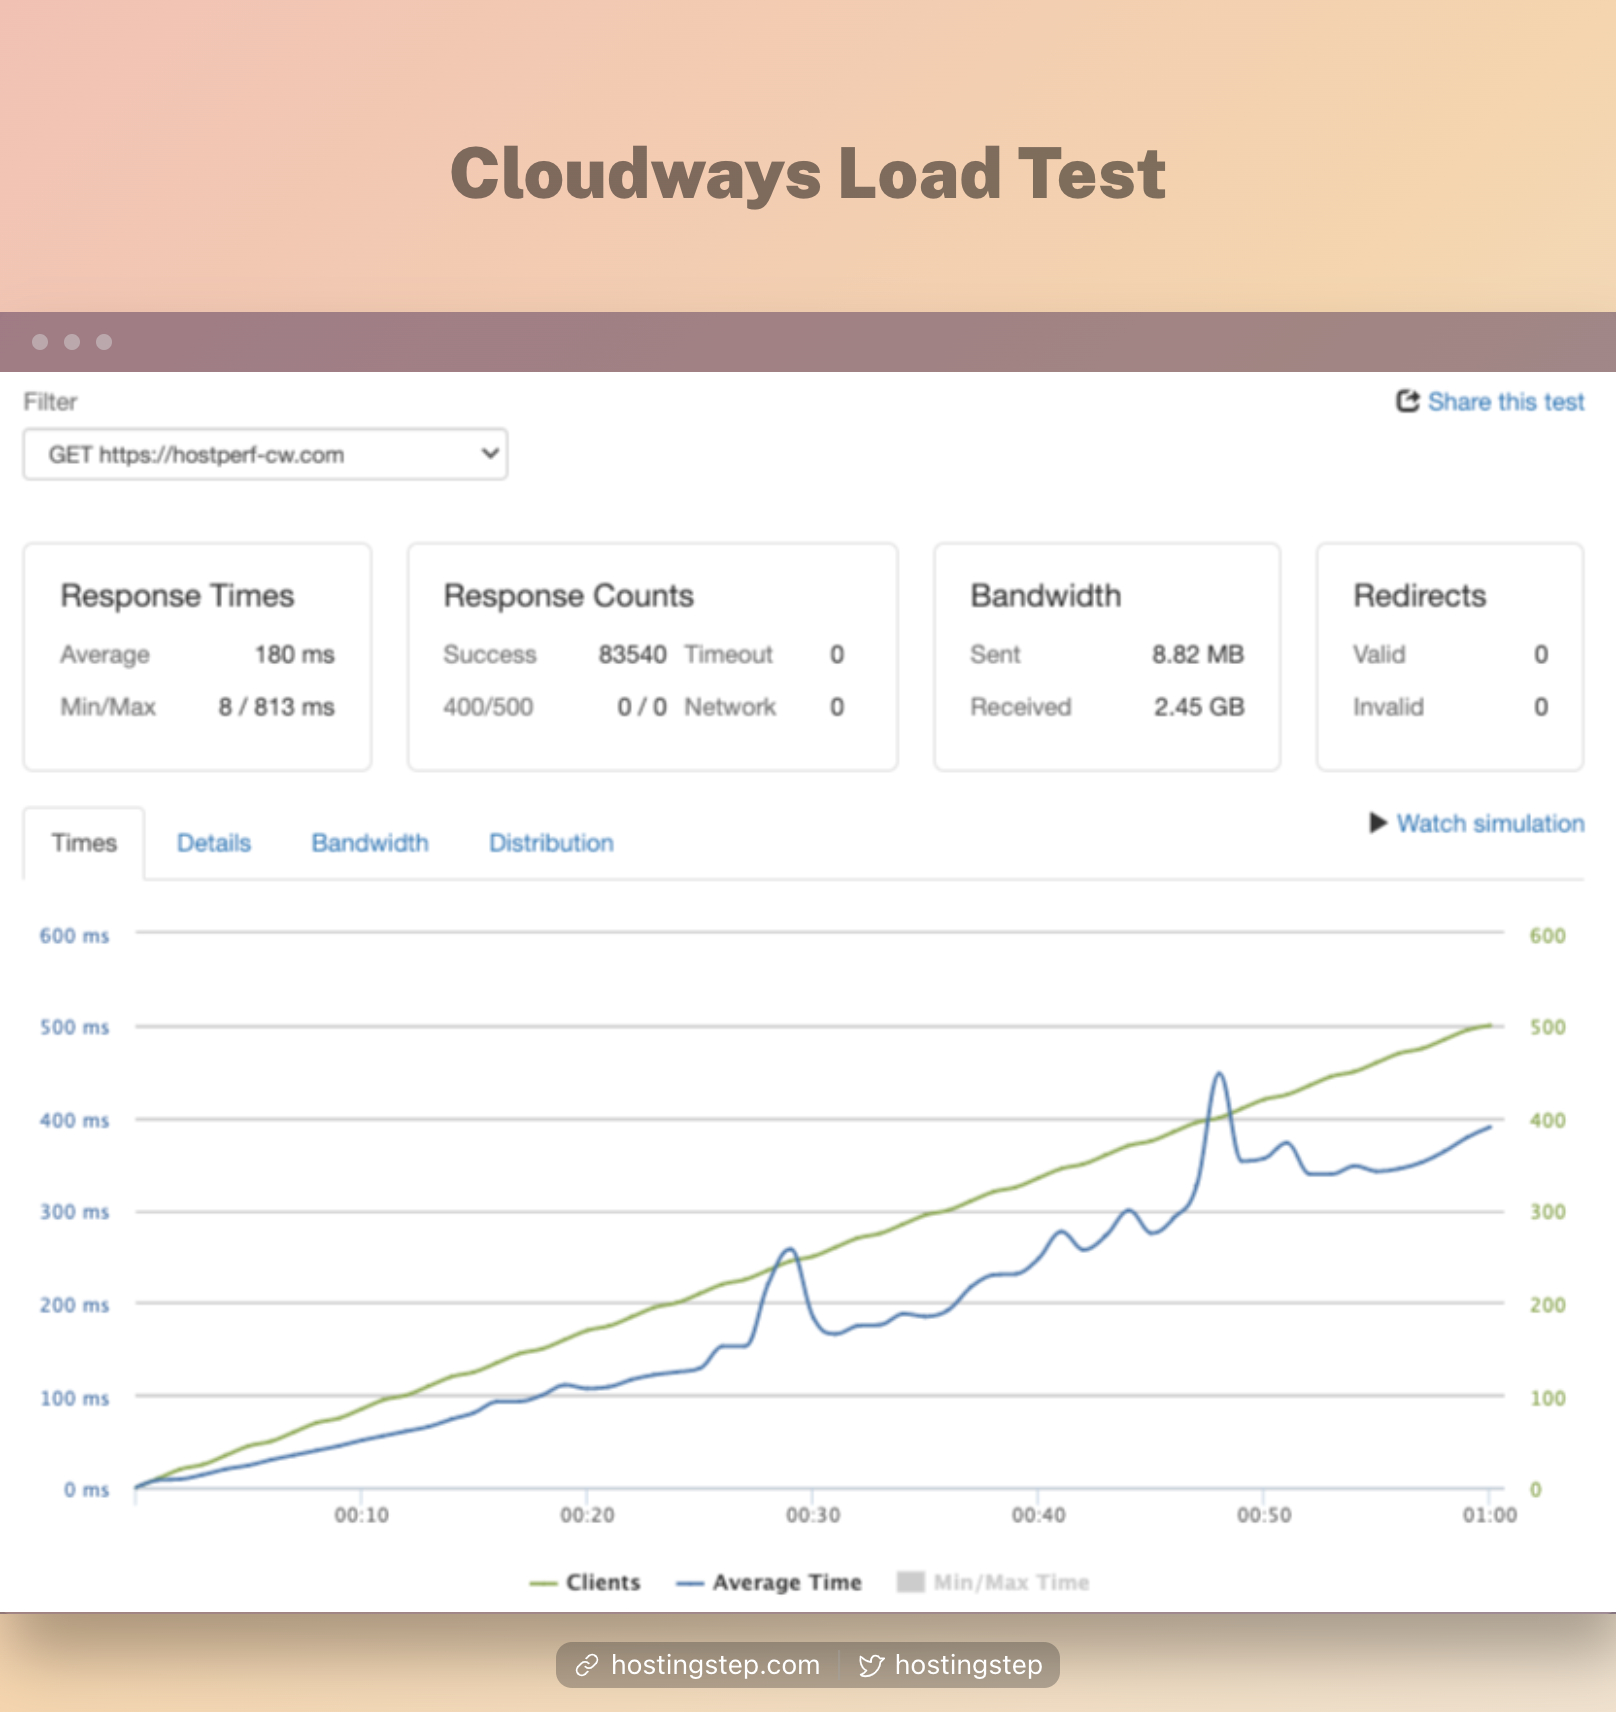Click the Twitter bird icon in footer

coord(871,1665)
